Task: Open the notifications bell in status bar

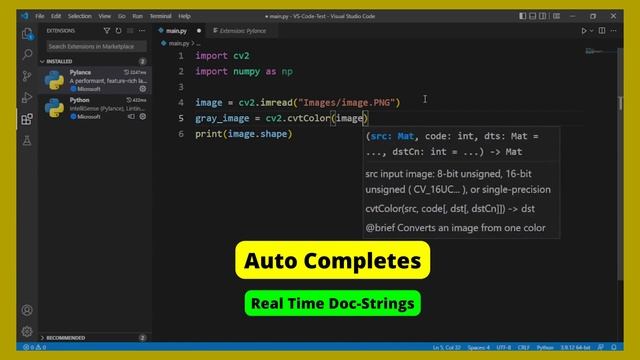Action: (x=614, y=347)
